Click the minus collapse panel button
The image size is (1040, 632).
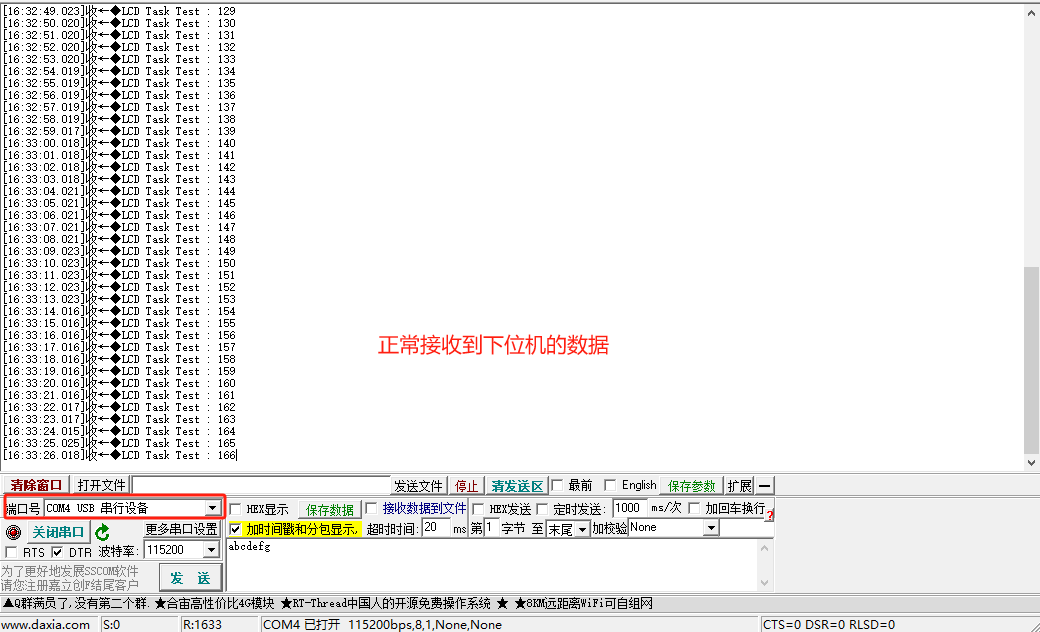(764, 485)
